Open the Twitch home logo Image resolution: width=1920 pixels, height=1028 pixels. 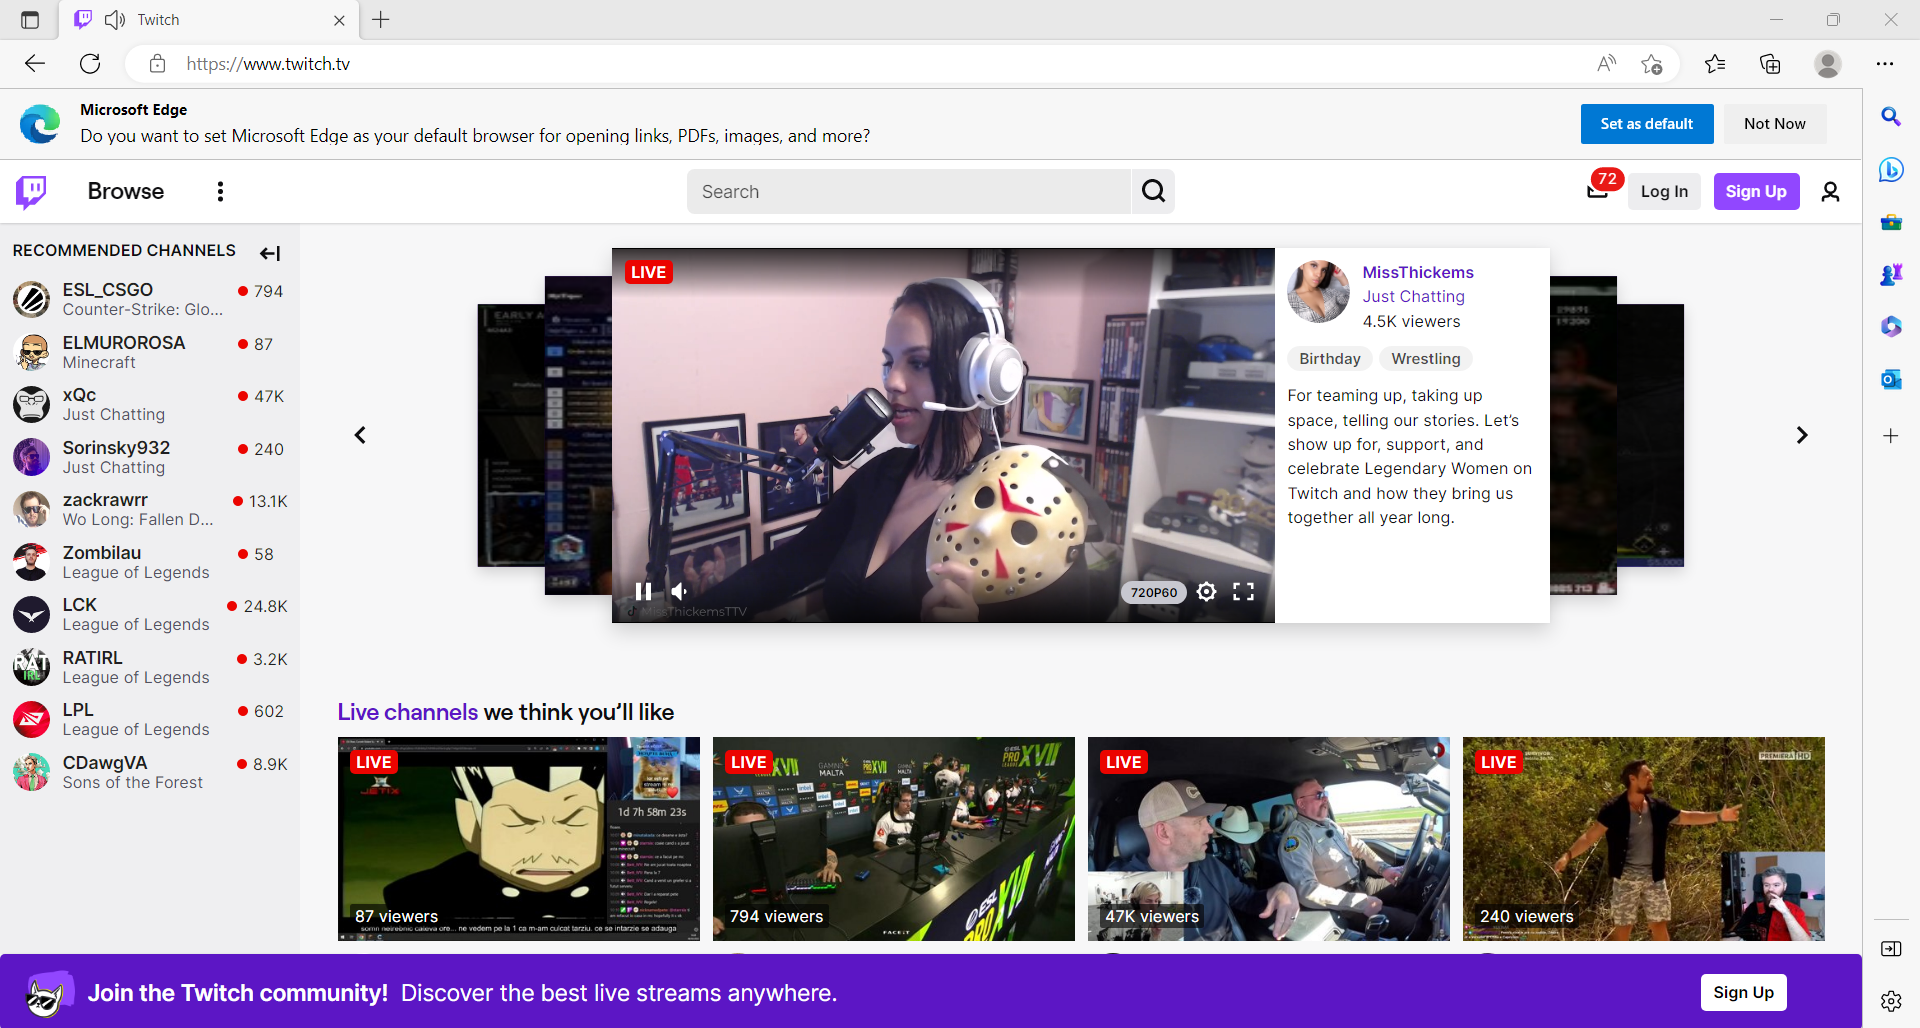[x=30, y=191]
